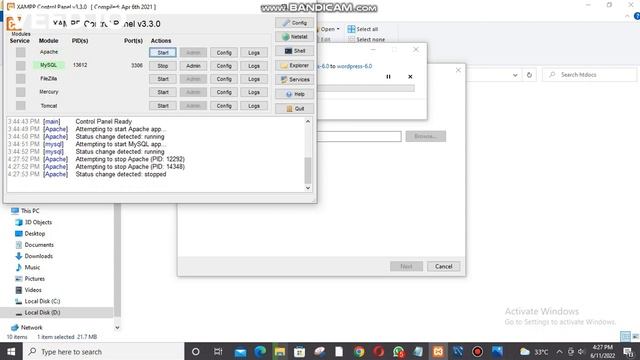Image resolution: width=640 pixels, height=360 pixels.
Task: Open XAMPP Explorer folder button
Action: (x=295, y=65)
